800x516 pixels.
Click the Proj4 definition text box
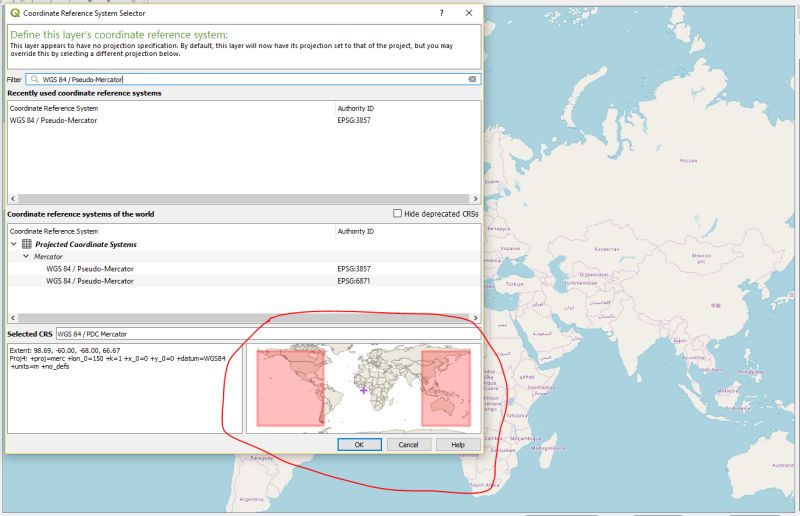[124, 388]
